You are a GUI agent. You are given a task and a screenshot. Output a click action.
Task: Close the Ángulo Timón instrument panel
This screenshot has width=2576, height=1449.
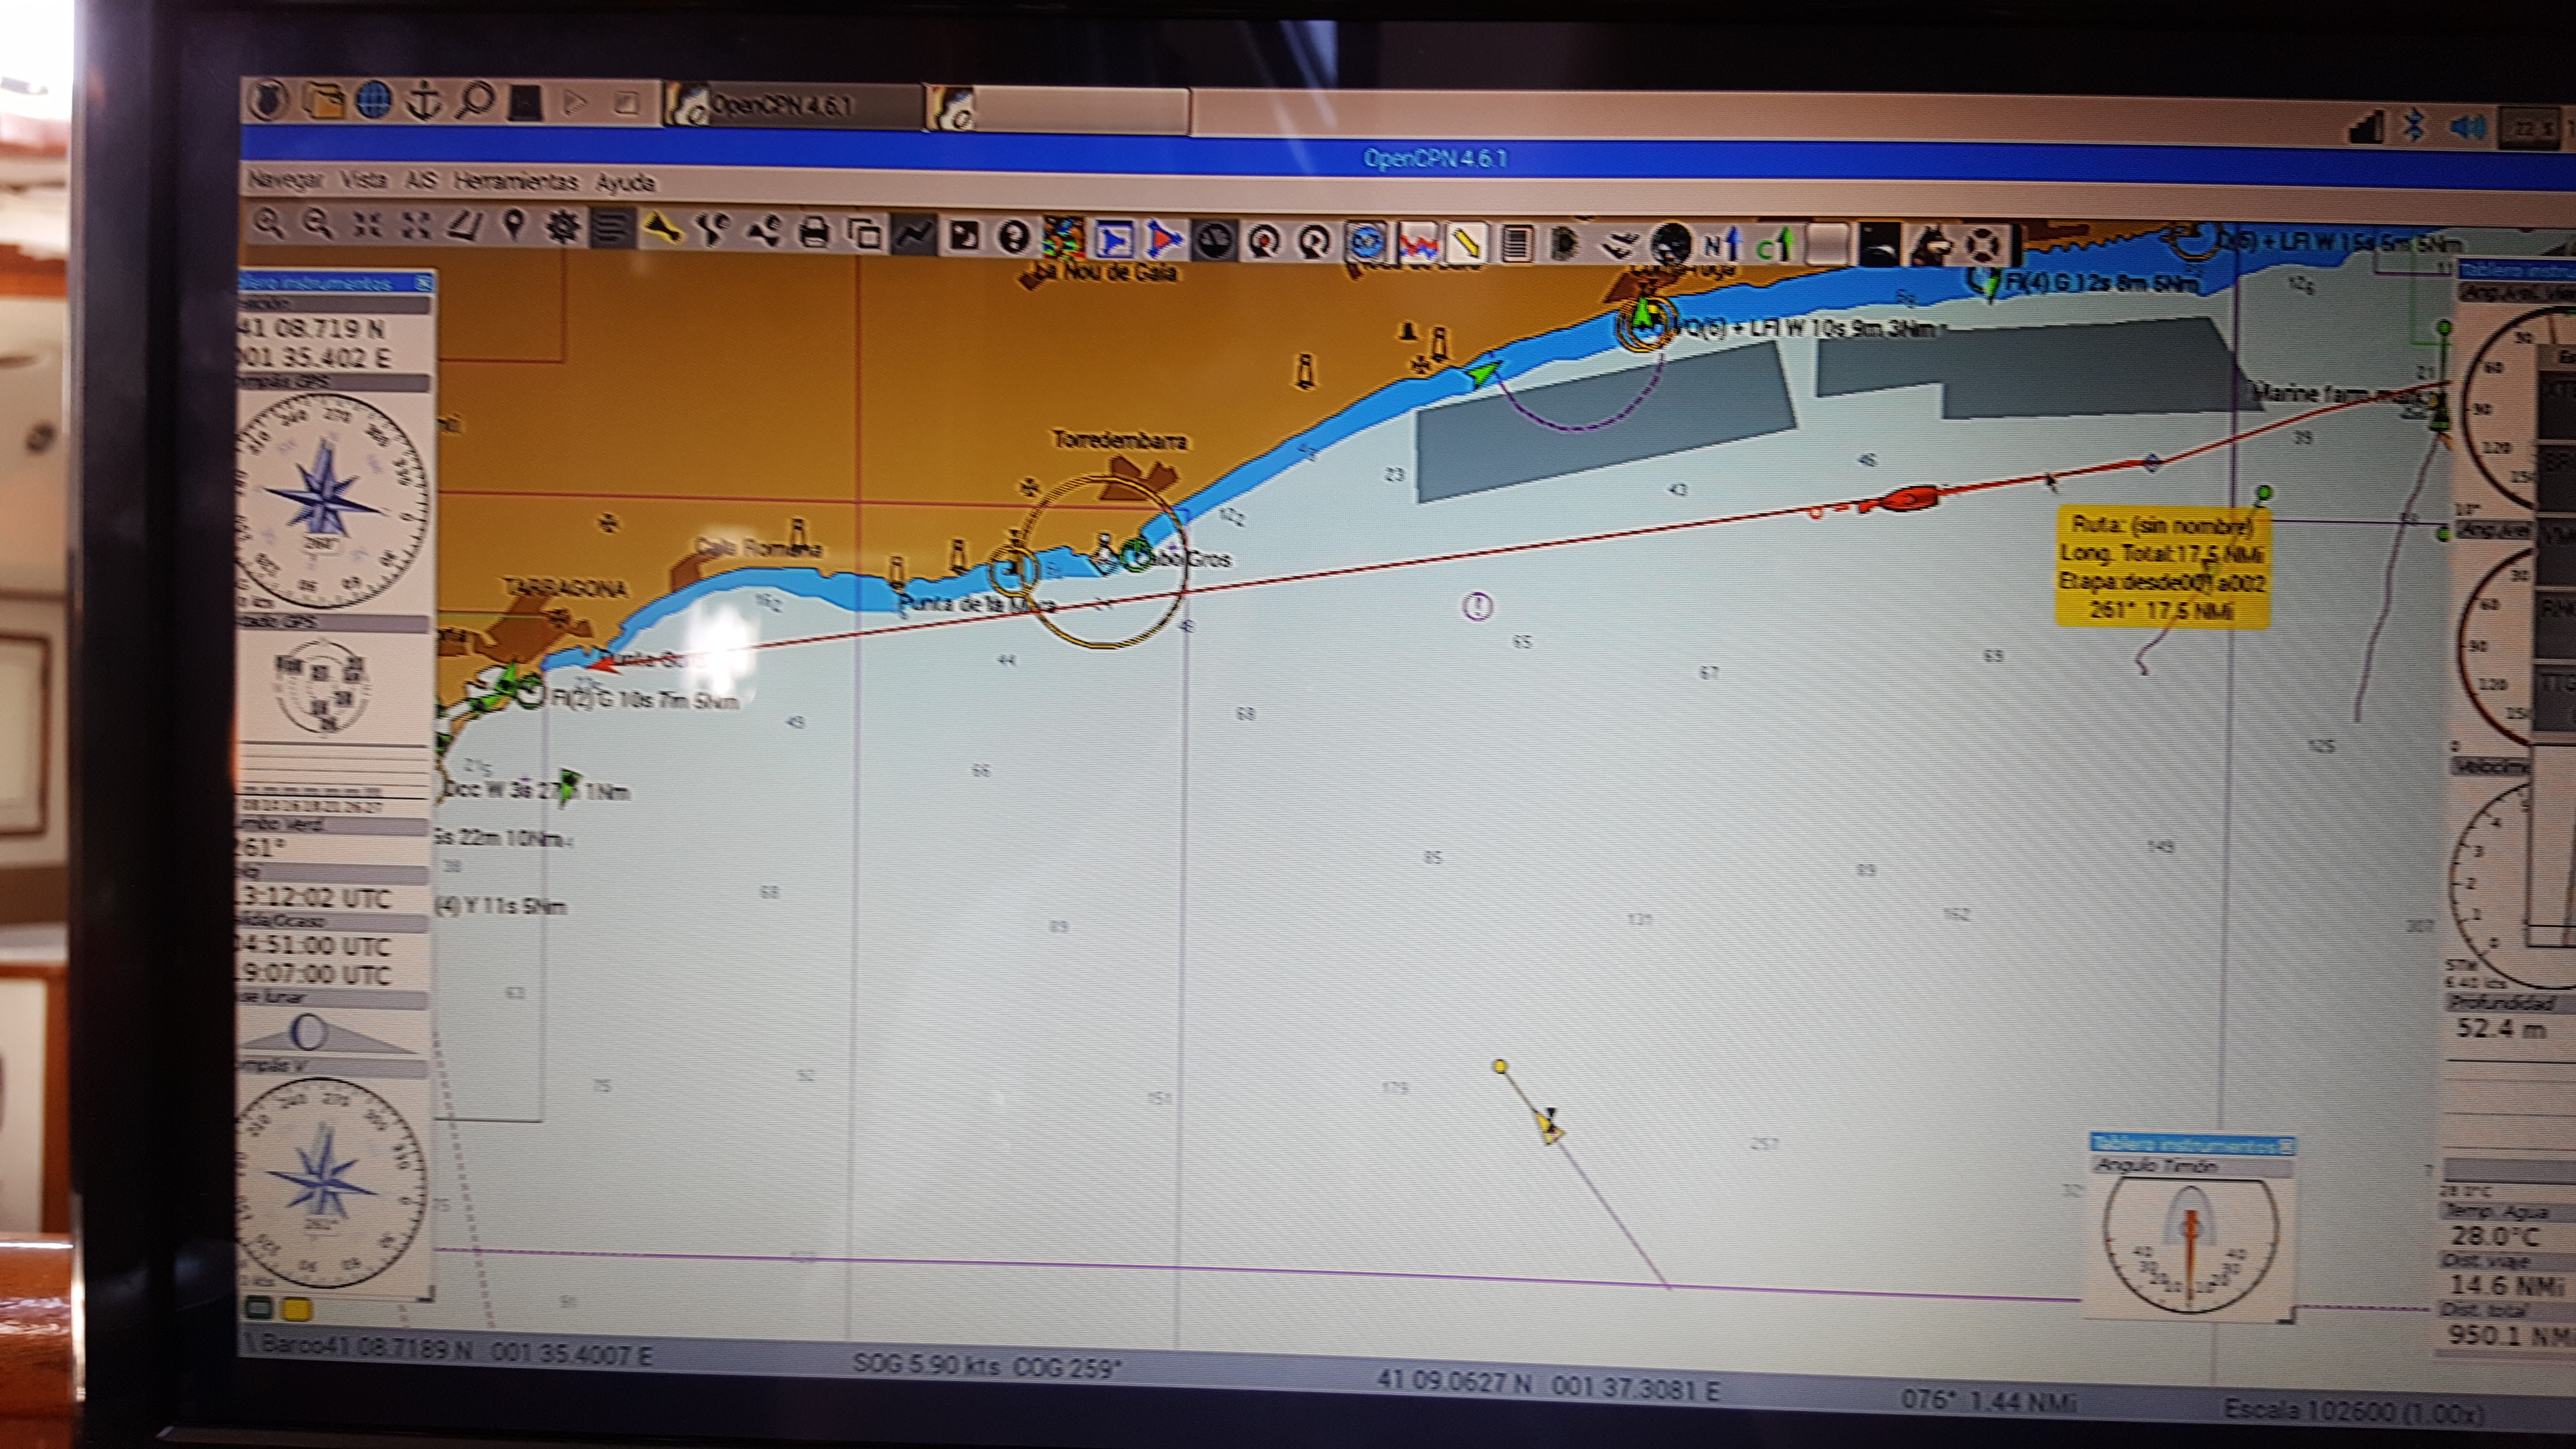(2288, 1146)
